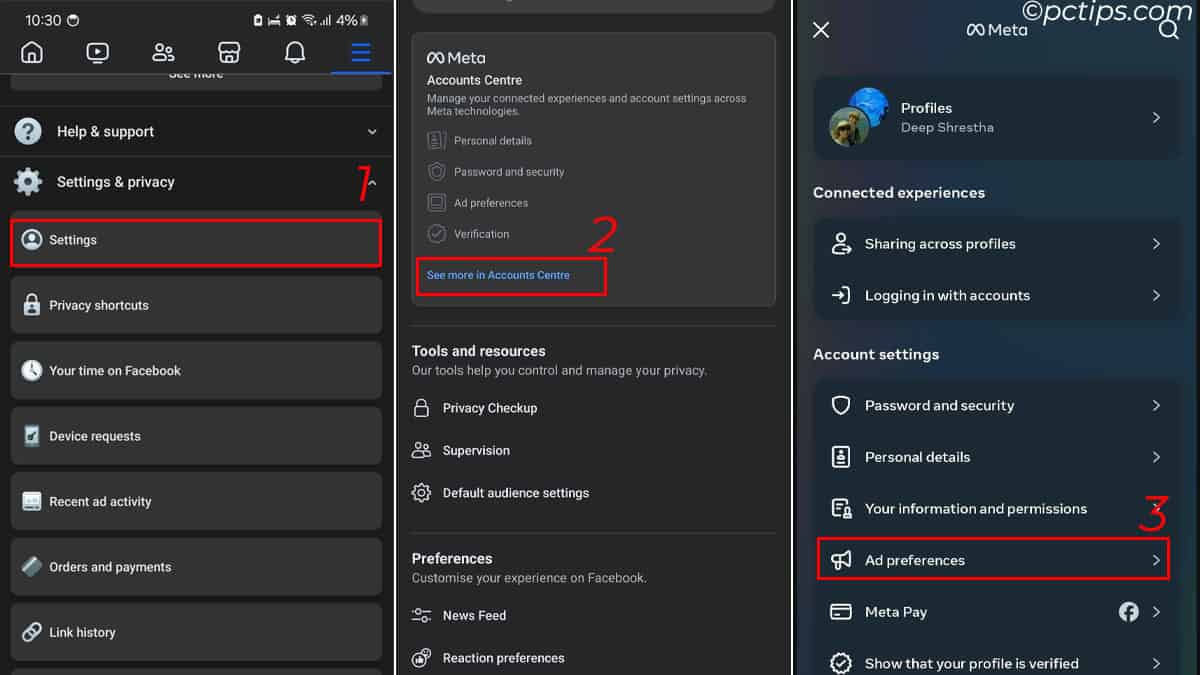The image size is (1200, 675).
Task: Click the Settings & privacy gear icon
Action: click(28, 182)
